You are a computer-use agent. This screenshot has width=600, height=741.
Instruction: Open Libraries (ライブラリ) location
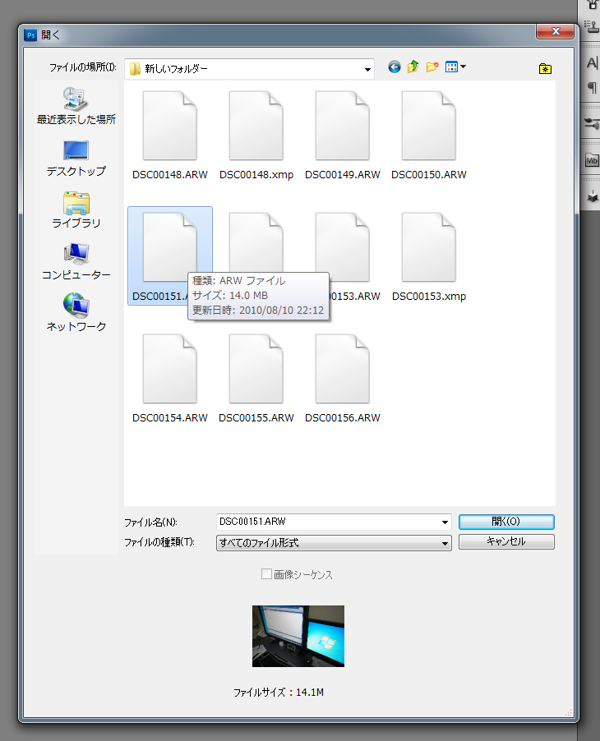point(76,210)
